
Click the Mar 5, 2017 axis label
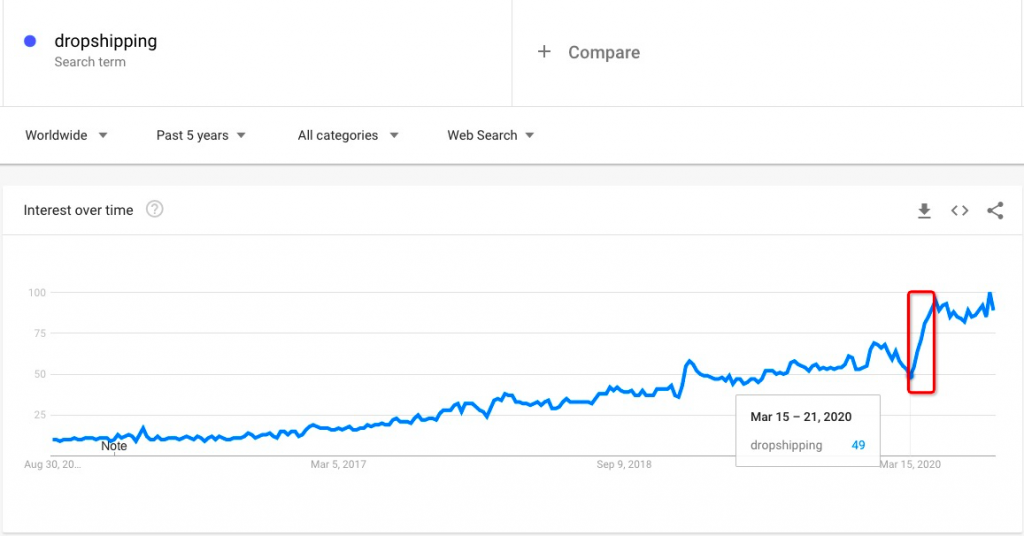pos(338,464)
